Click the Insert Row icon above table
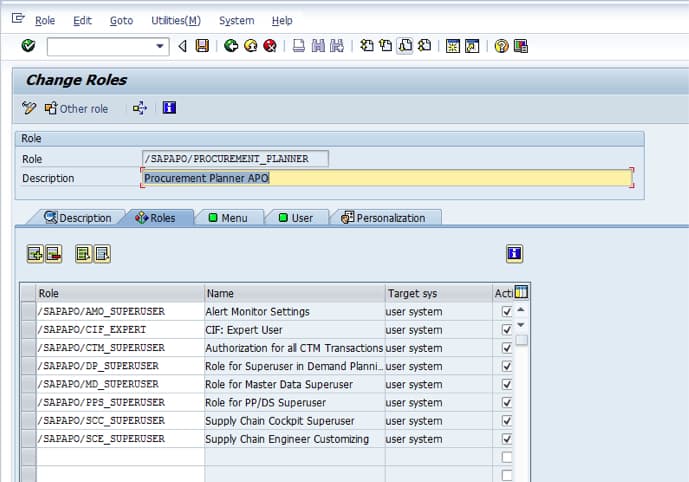Image resolution: width=689 pixels, height=482 pixels. (35, 254)
